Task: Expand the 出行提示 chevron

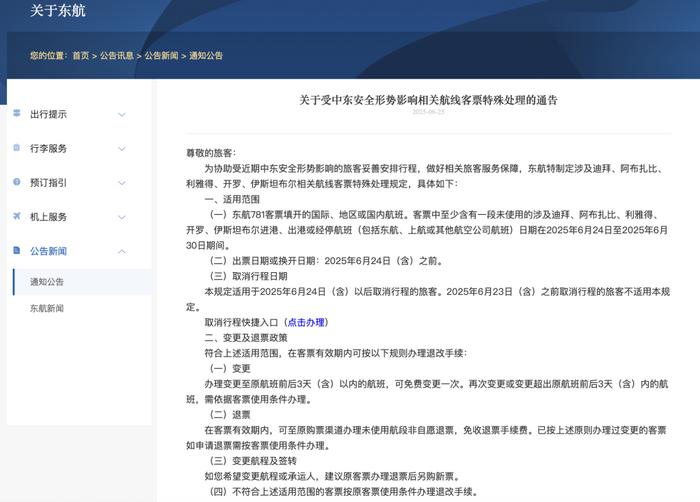Action: pyautogui.click(x=122, y=114)
